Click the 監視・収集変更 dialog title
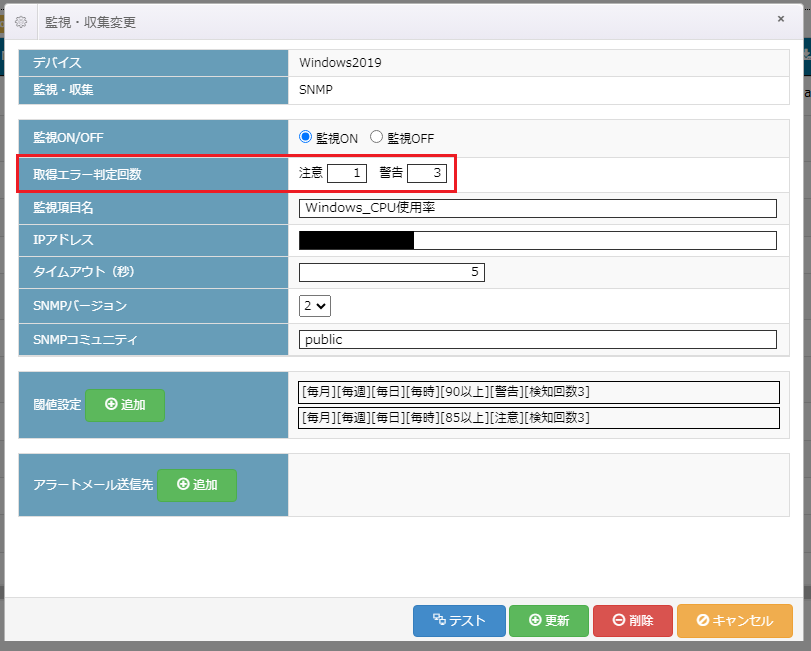 91,22
